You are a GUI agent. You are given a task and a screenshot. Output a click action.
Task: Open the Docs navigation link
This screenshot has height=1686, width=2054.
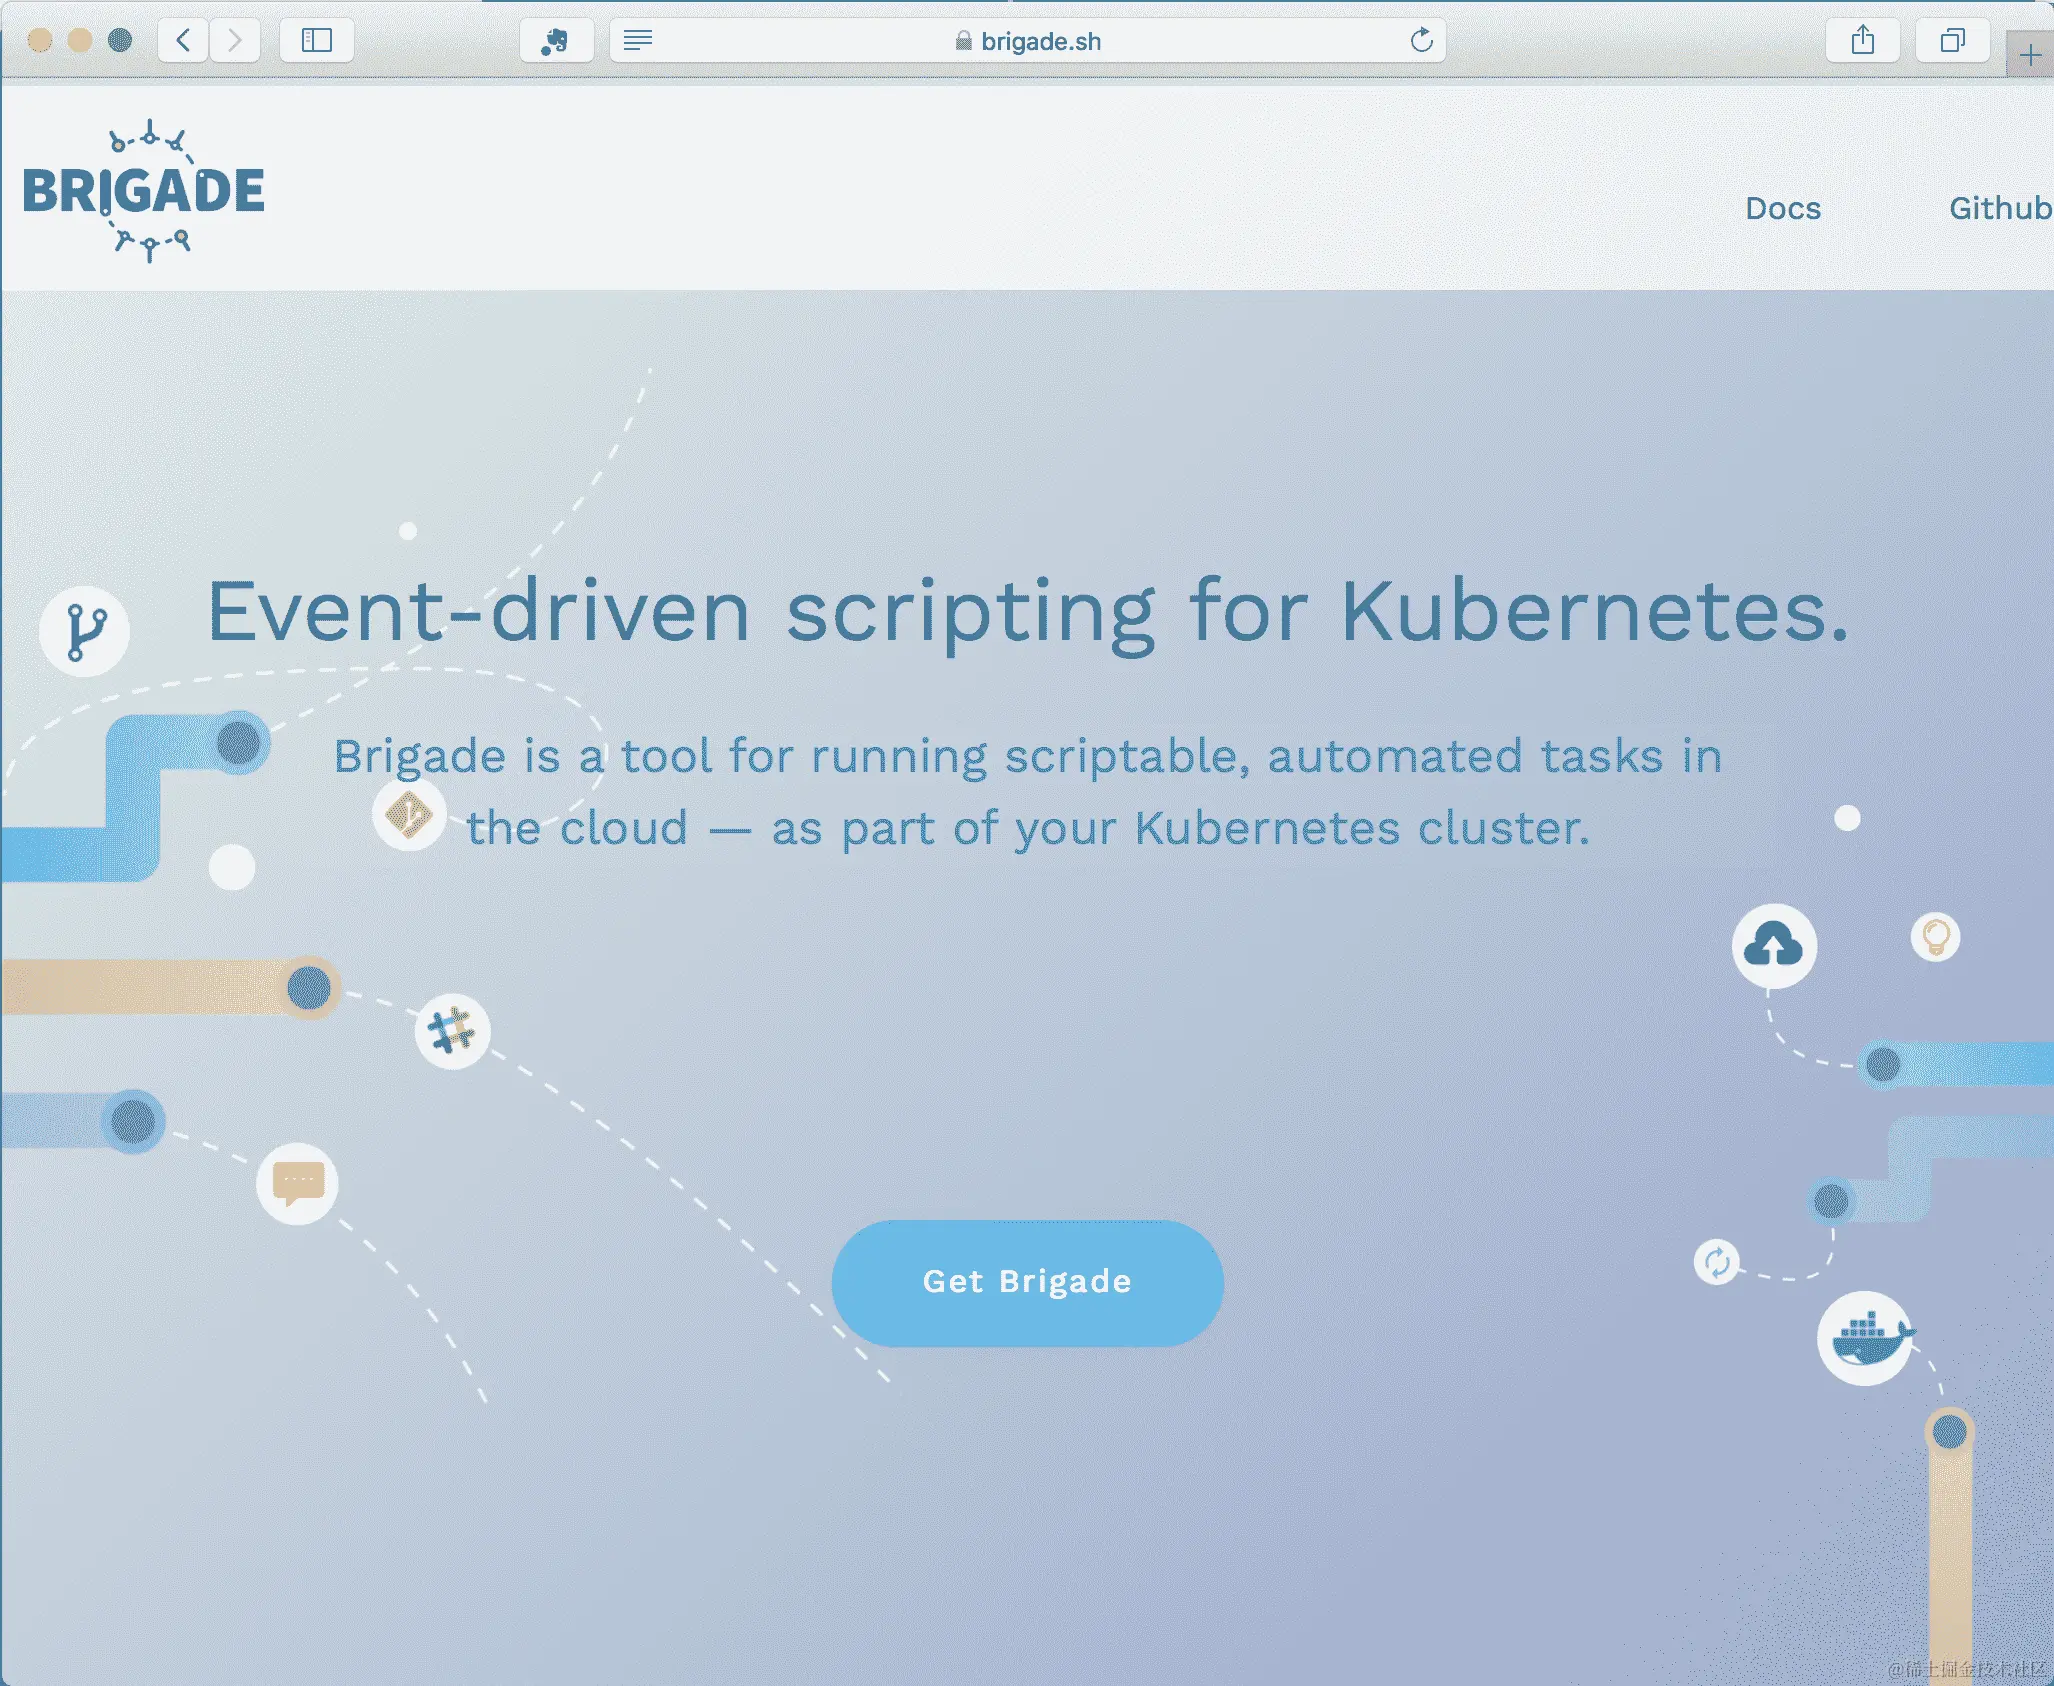coord(1783,208)
